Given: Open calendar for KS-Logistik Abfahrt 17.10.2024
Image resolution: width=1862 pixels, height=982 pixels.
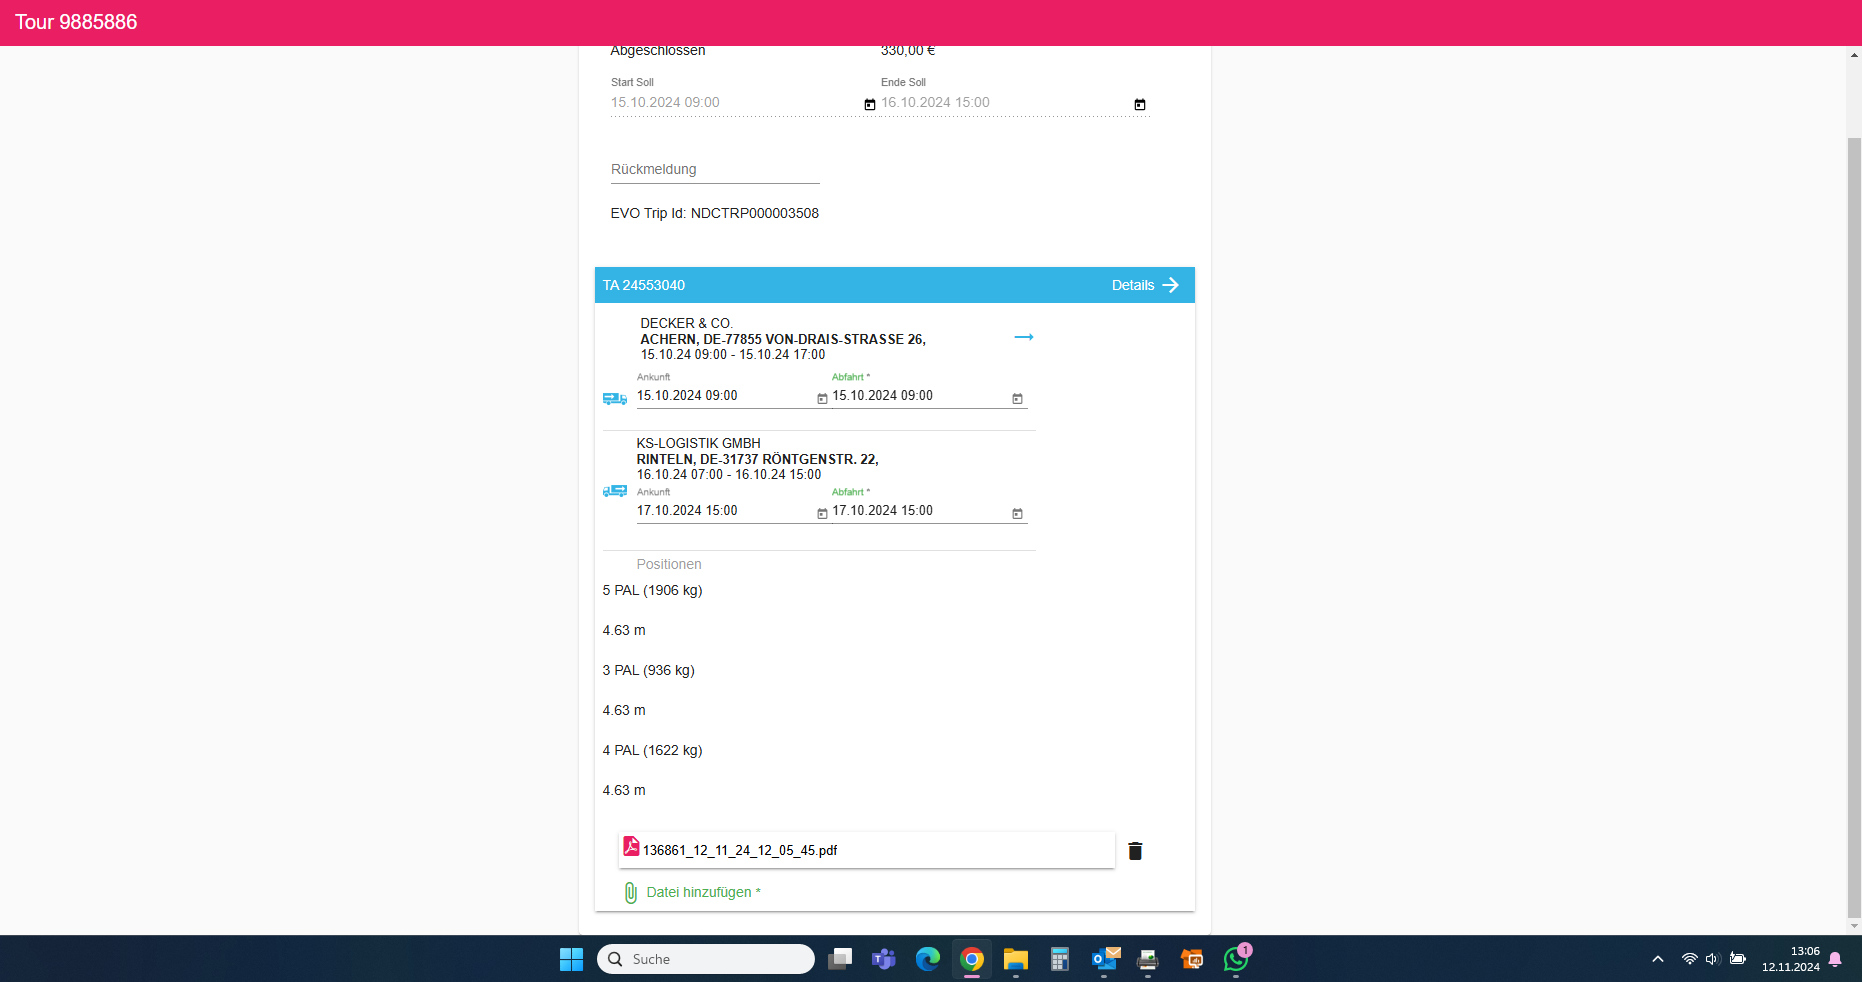Looking at the screenshot, I should [x=1017, y=513].
